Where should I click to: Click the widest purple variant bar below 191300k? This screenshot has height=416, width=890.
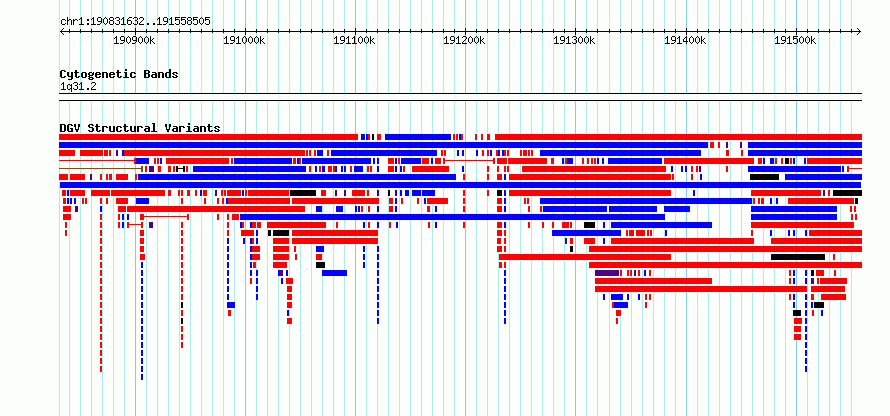[x=607, y=273]
